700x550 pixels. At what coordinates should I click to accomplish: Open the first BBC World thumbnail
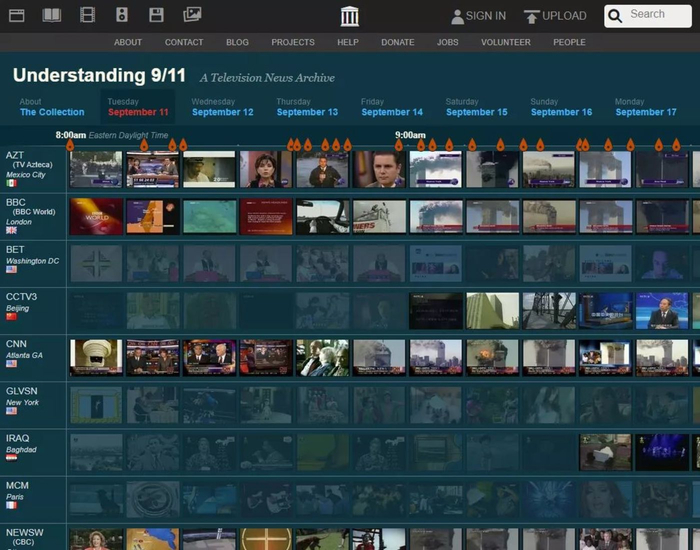pos(96,216)
